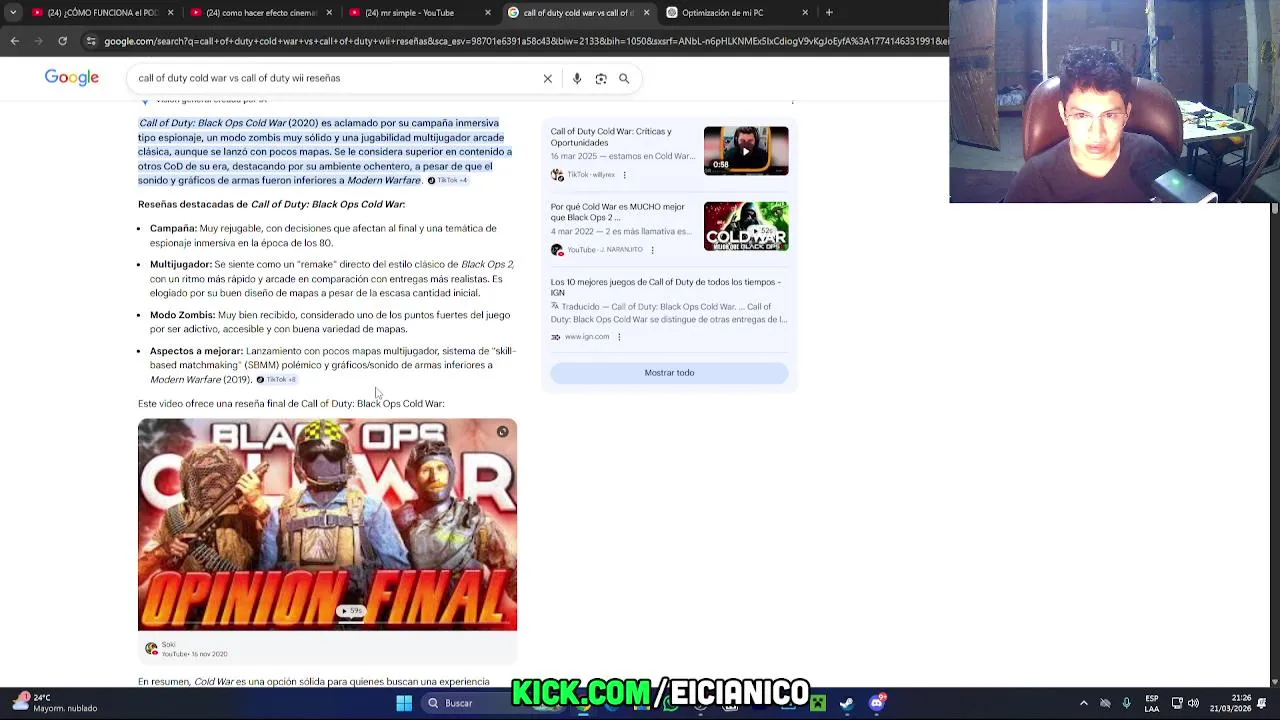This screenshot has height=720, width=1280.
Task: Open the tab search dropdown
Action: pos(13,12)
